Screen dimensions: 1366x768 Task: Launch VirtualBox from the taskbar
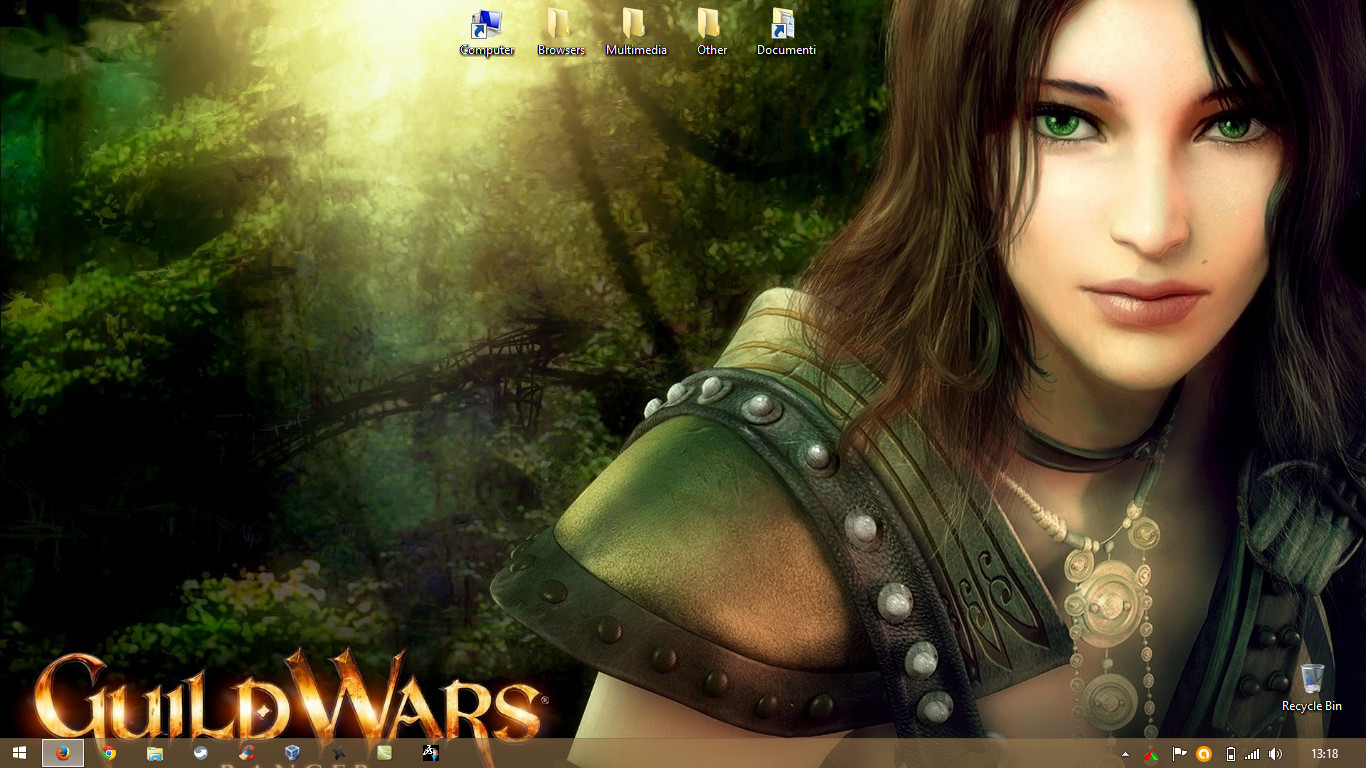click(292, 753)
